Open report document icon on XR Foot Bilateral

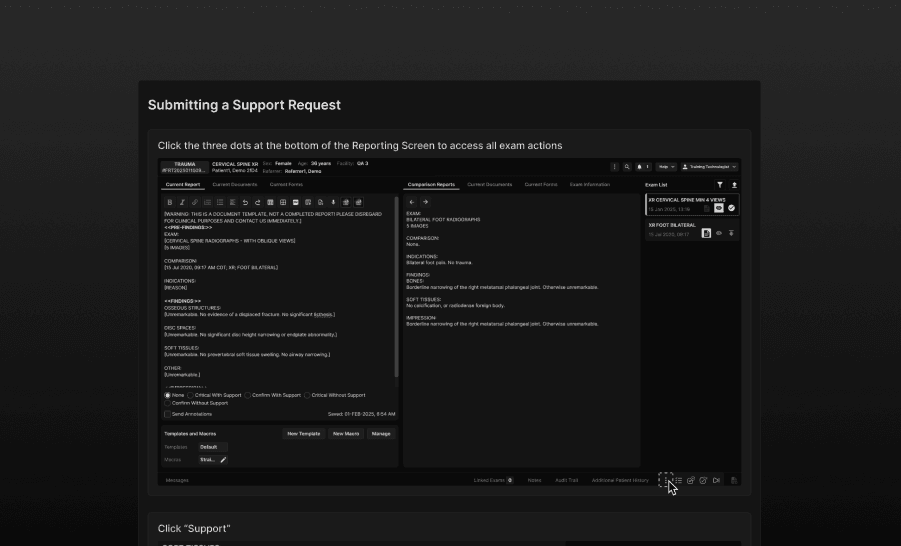(706, 233)
